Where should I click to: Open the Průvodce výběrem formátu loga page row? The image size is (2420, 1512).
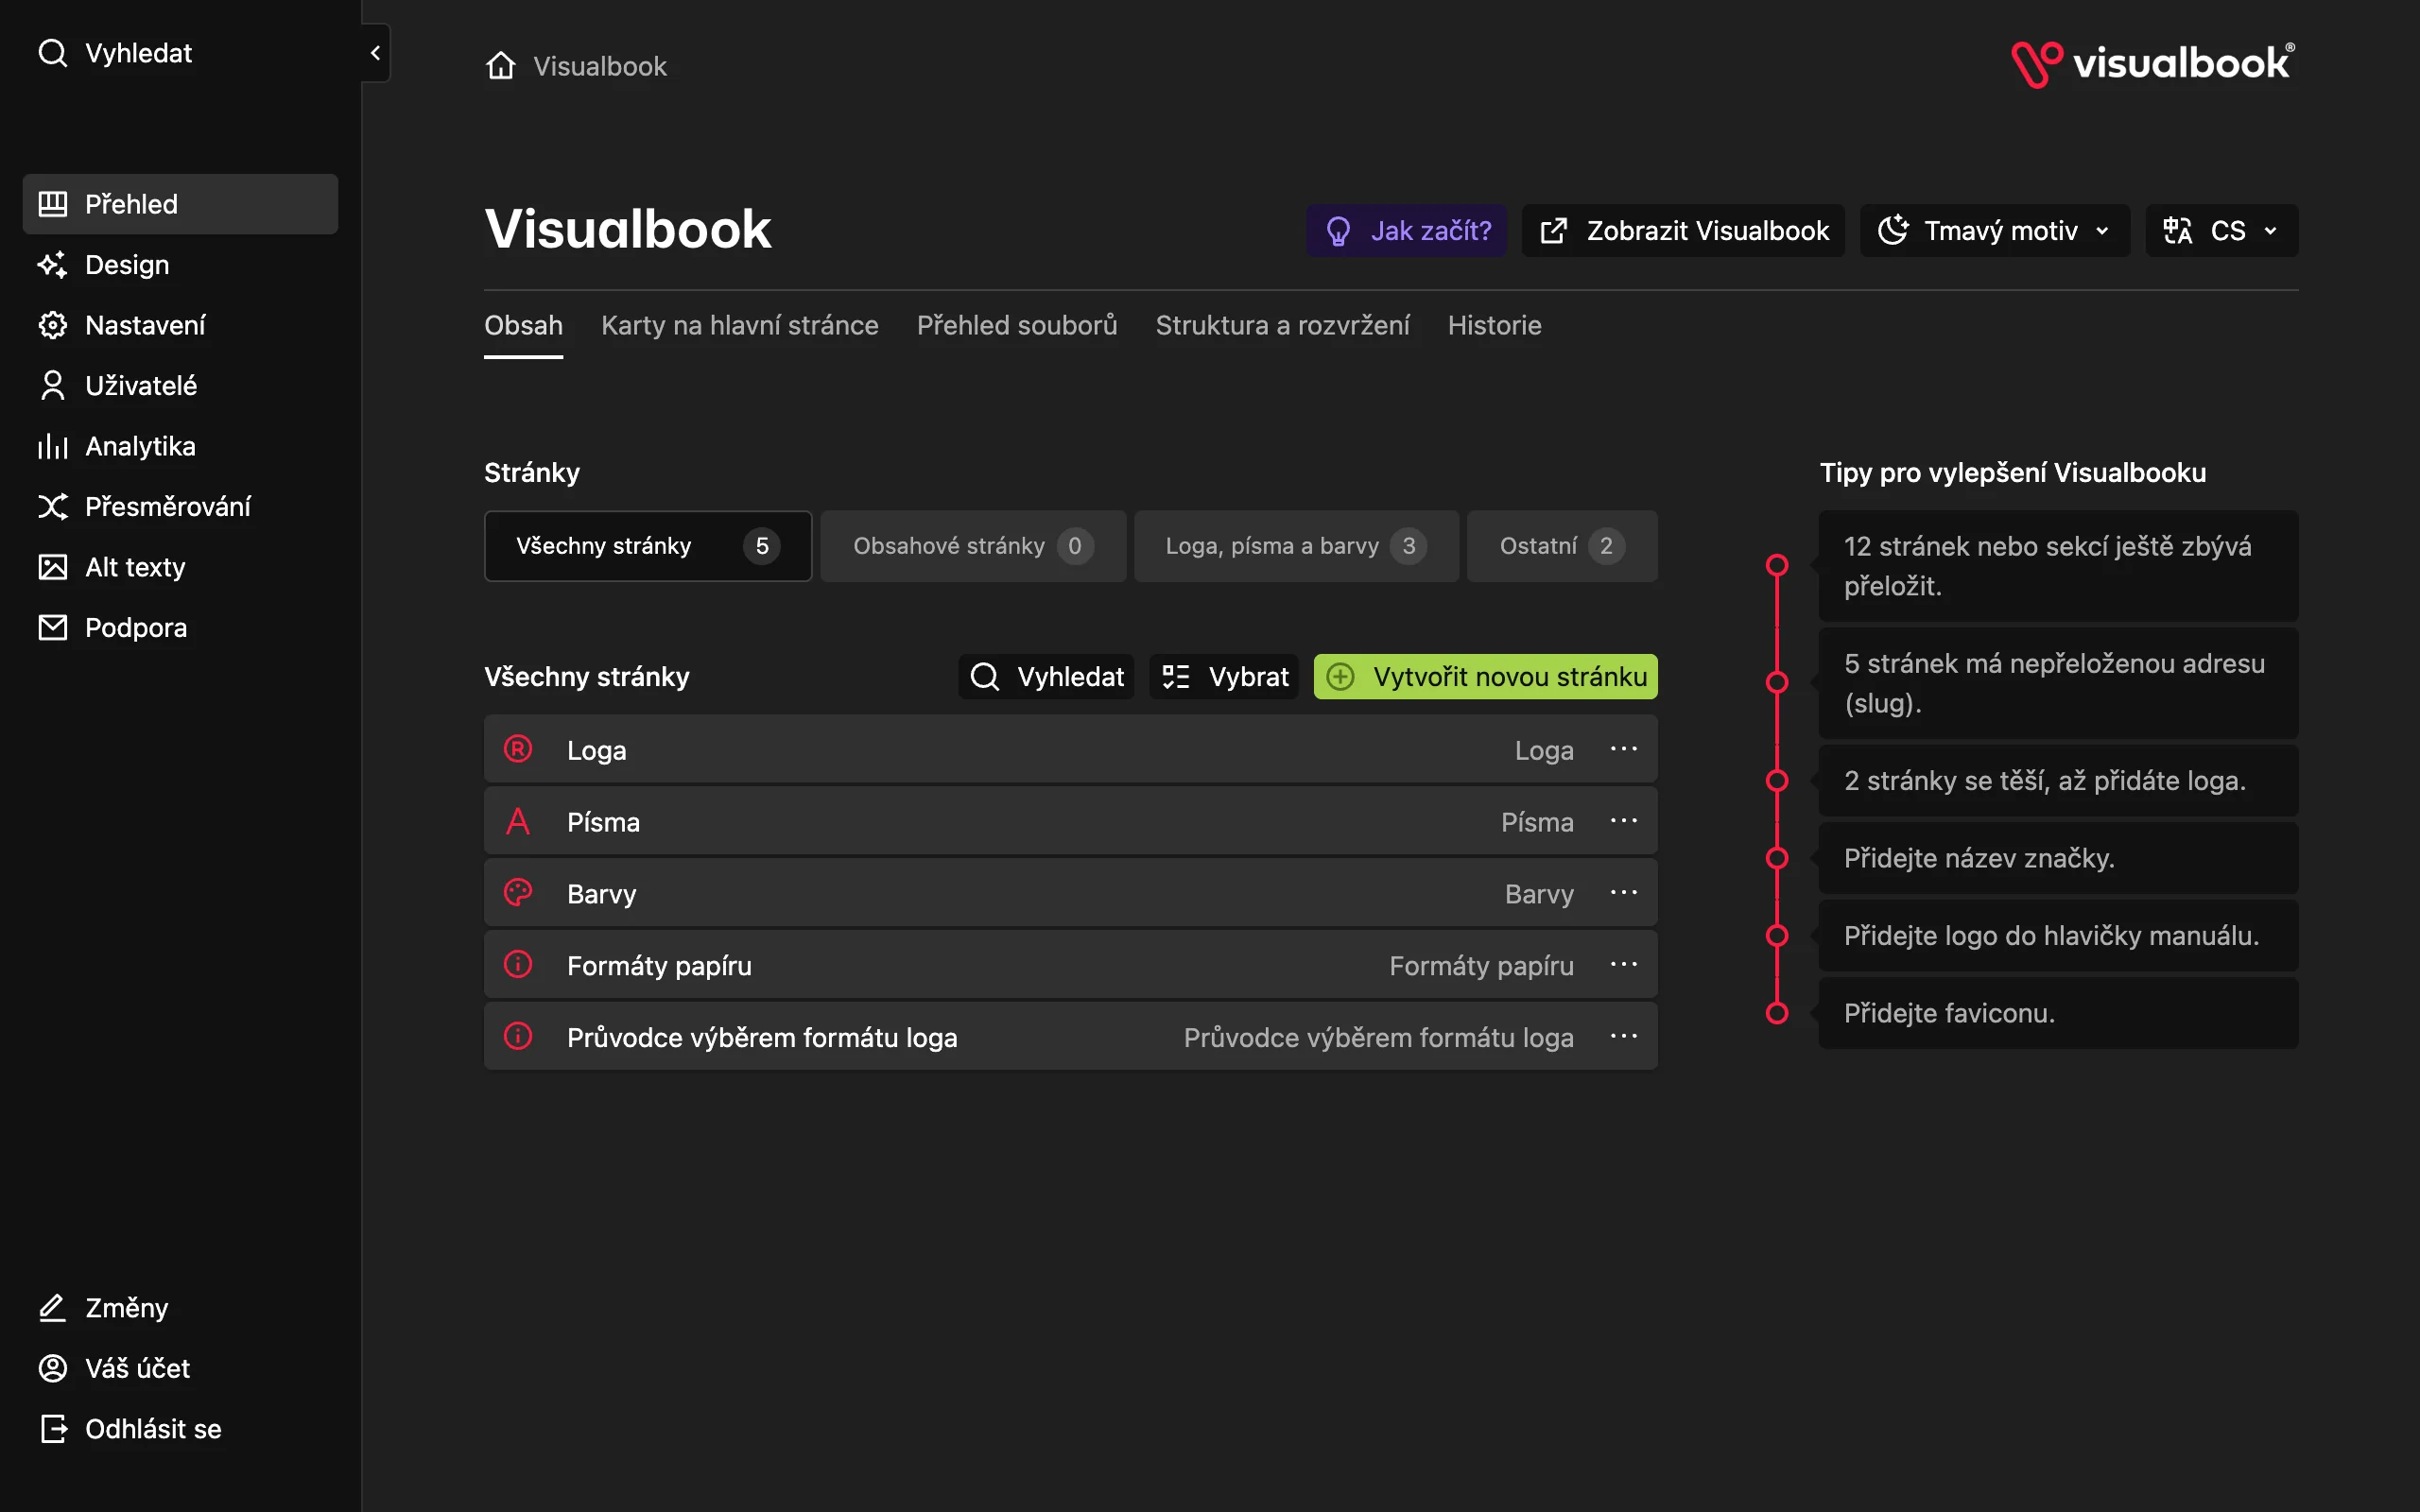point(1070,1037)
